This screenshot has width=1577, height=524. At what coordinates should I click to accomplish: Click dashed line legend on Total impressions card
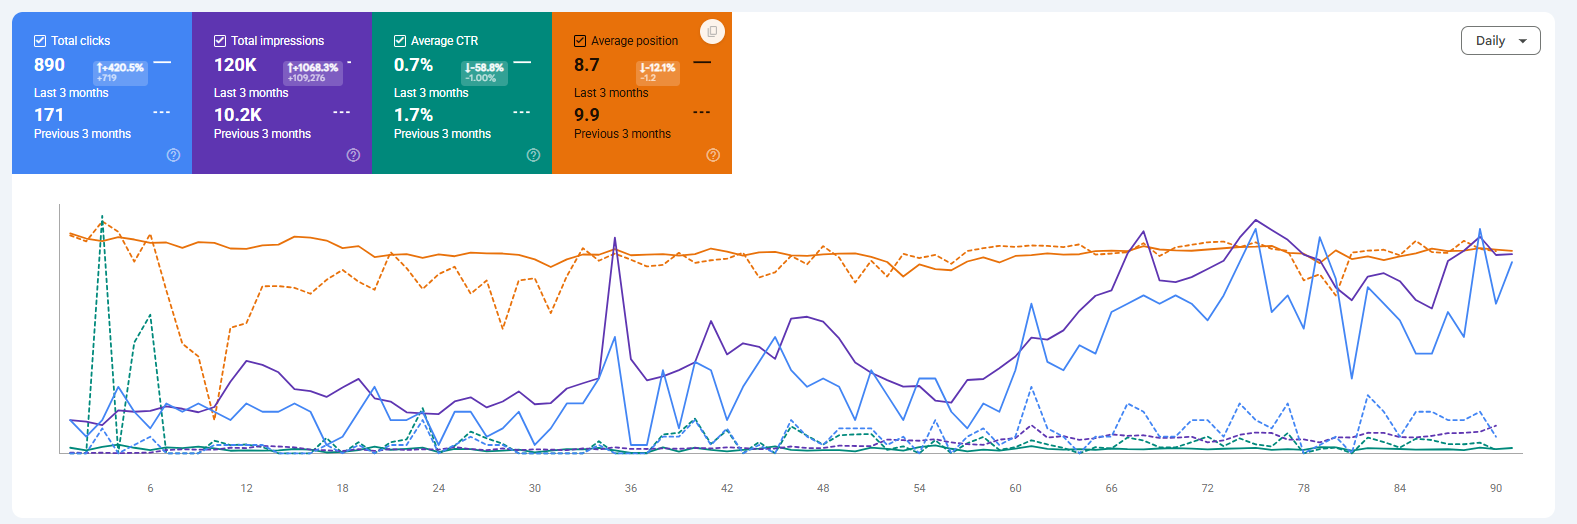click(342, 112)
